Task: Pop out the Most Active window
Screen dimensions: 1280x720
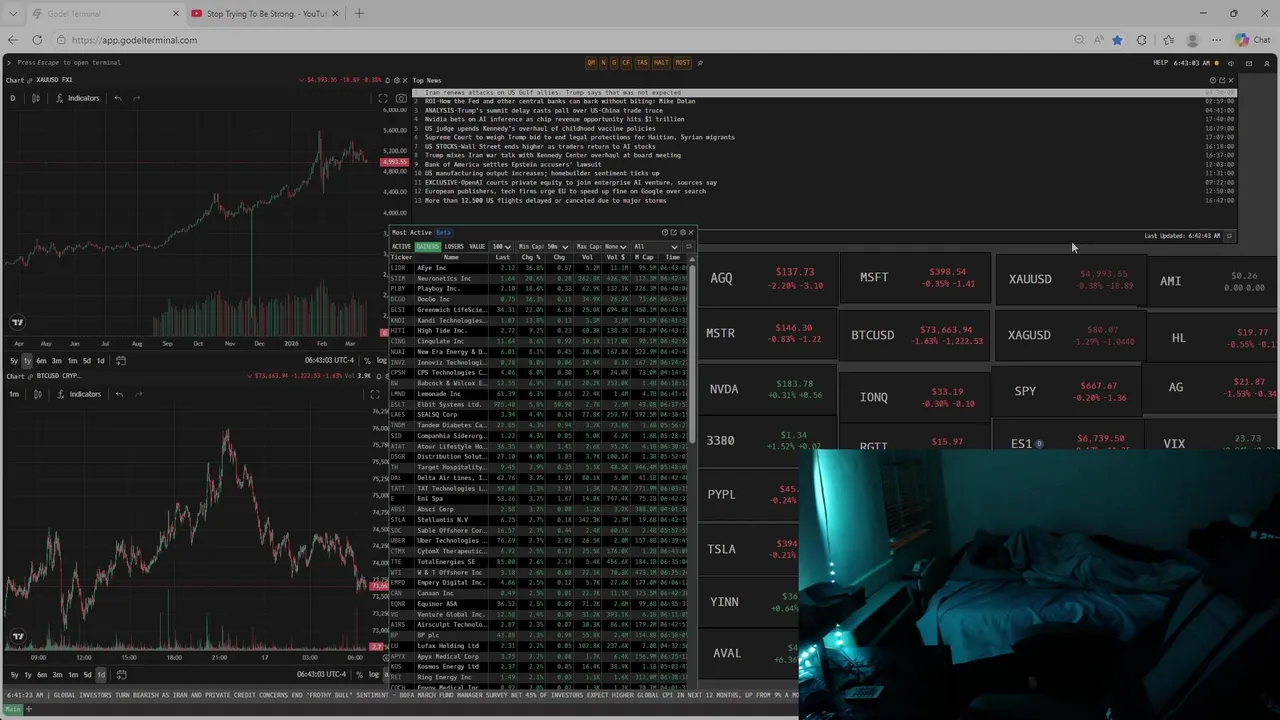Action: (673, 233)
